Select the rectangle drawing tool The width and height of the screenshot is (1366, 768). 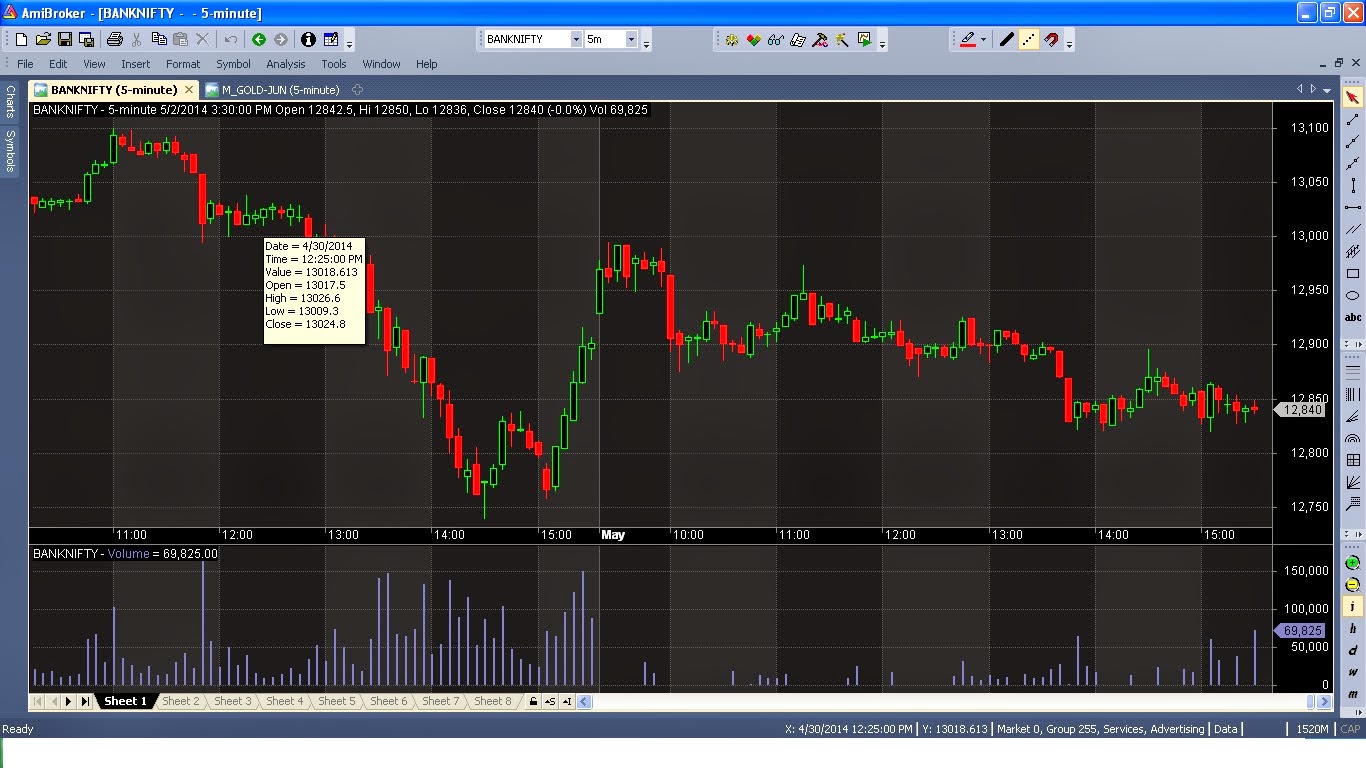[1353, 273]
